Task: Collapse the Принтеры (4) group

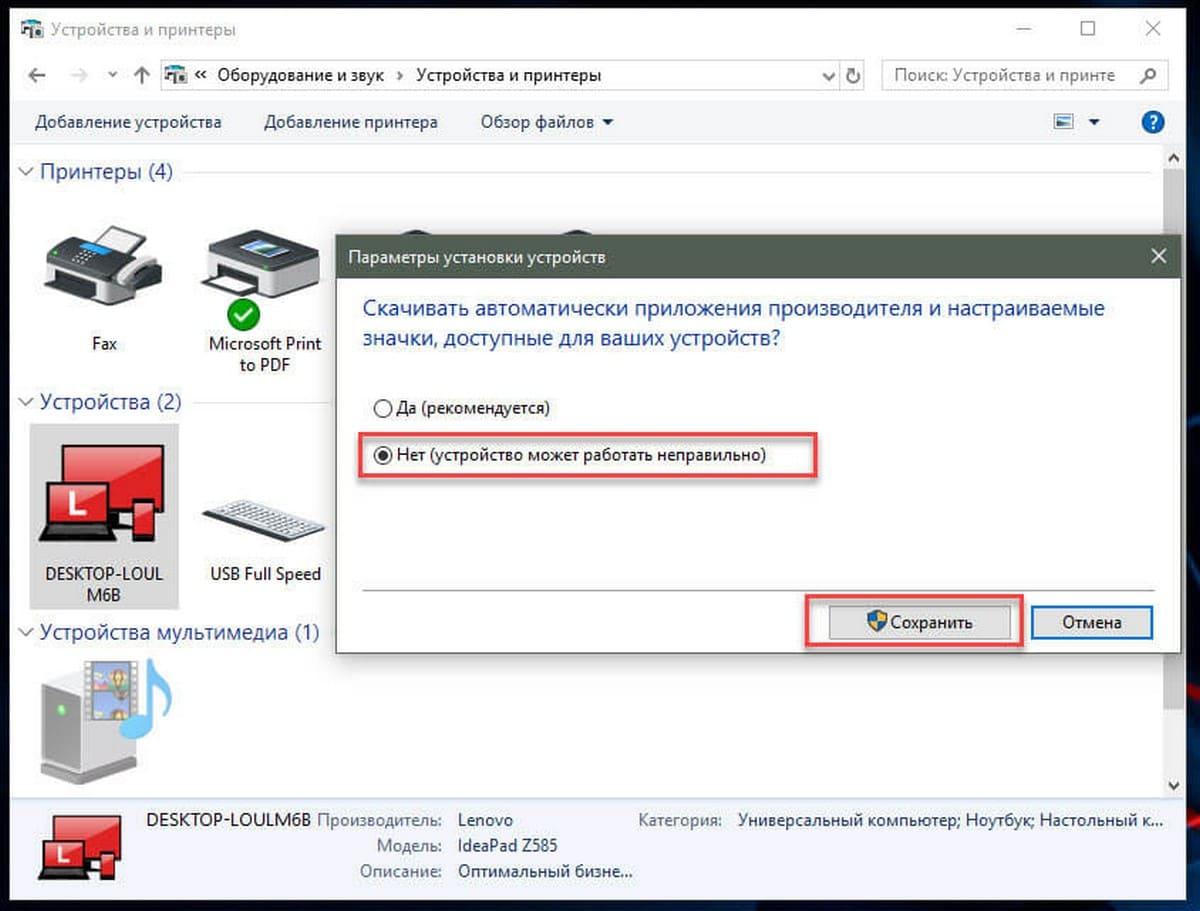Action: pyautogui.click(x=26, y=172)
